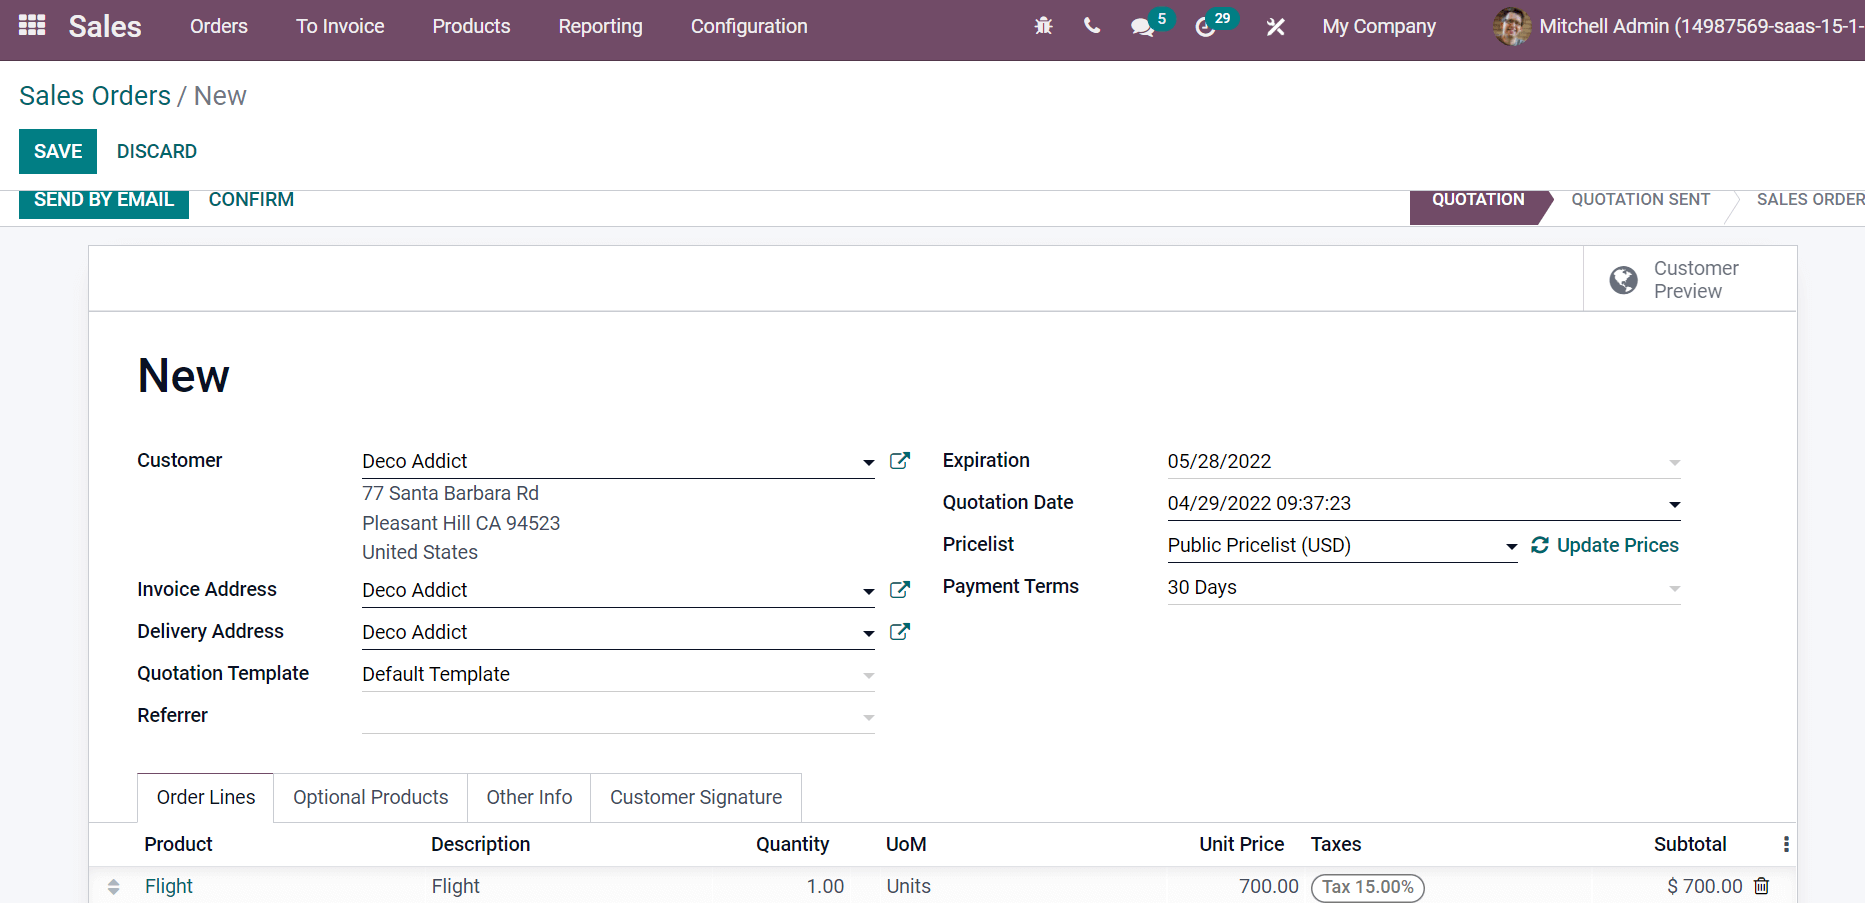Viewport: 1865px width, 903px height.
Task: Switch to the Optional Products tab
Action: (370, 797)
